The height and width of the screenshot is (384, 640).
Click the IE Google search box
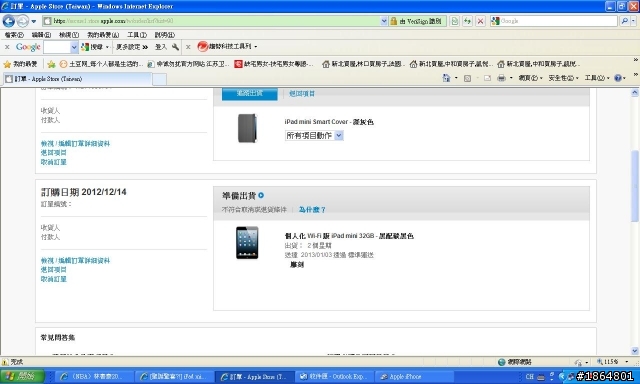[x=558, y=21]
